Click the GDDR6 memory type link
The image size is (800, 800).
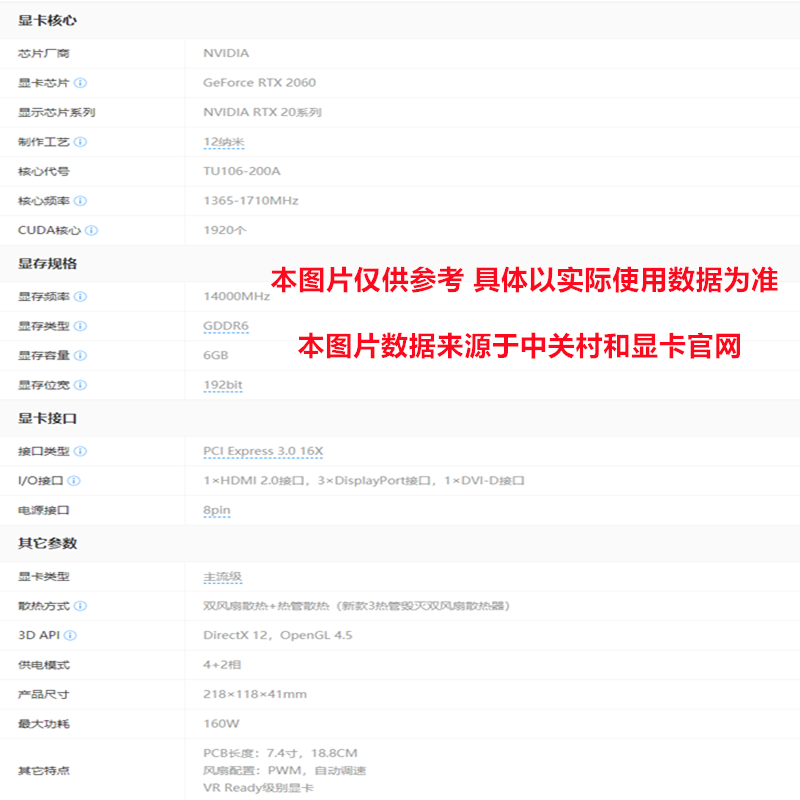[x=226, y=326]
